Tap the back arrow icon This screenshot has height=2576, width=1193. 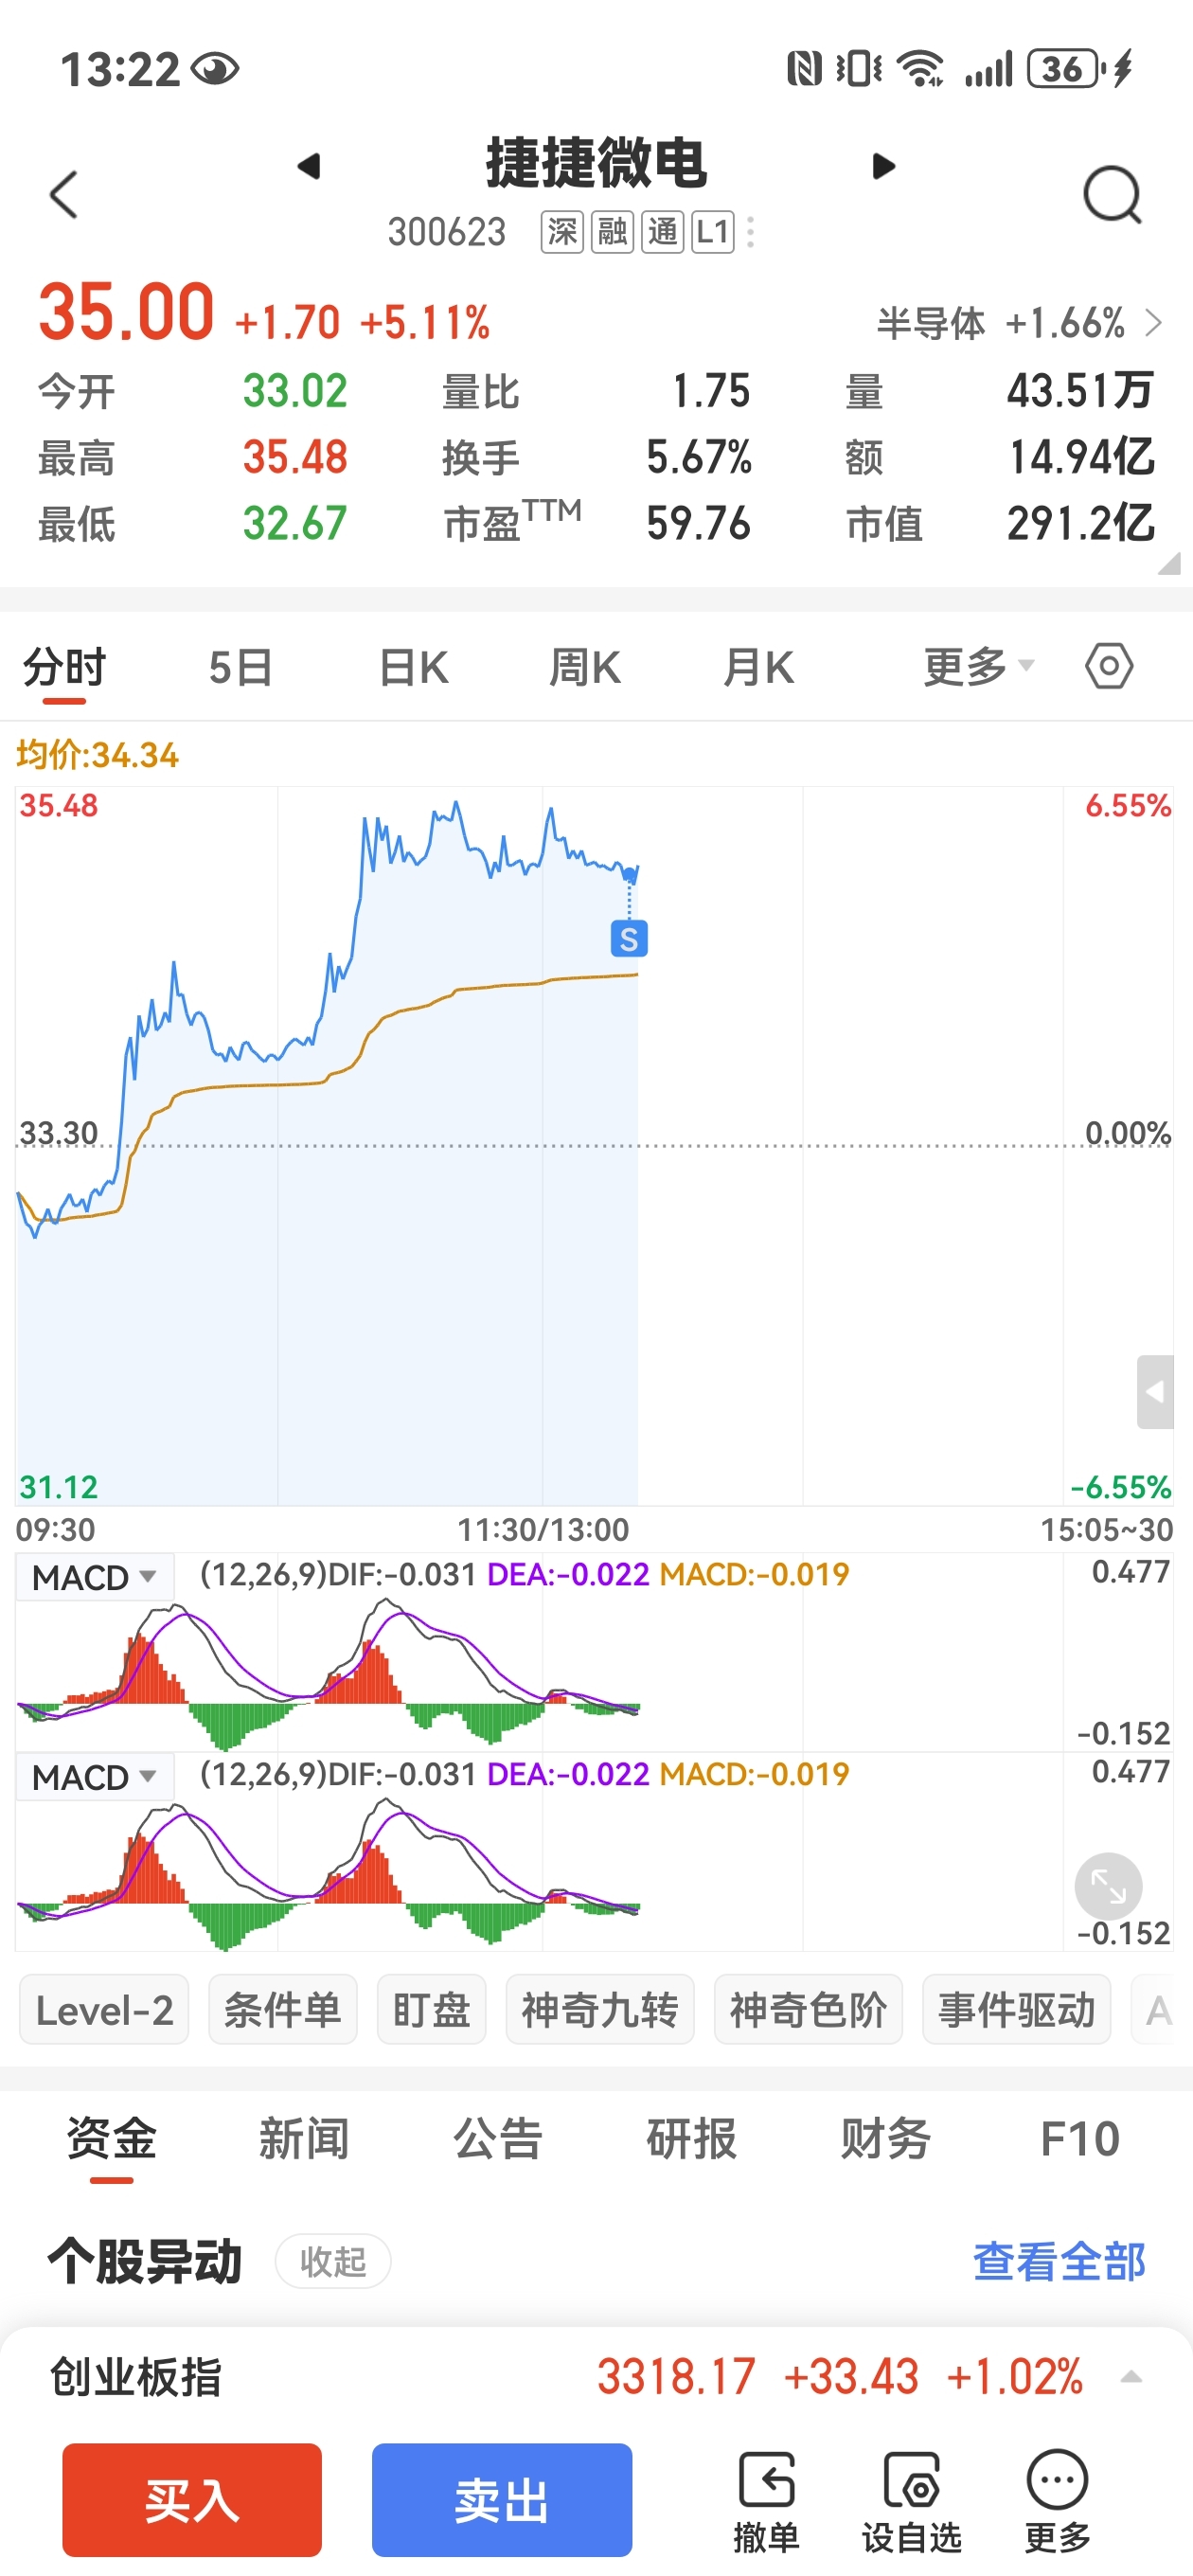pyautogui.click(x=64, y=194)
